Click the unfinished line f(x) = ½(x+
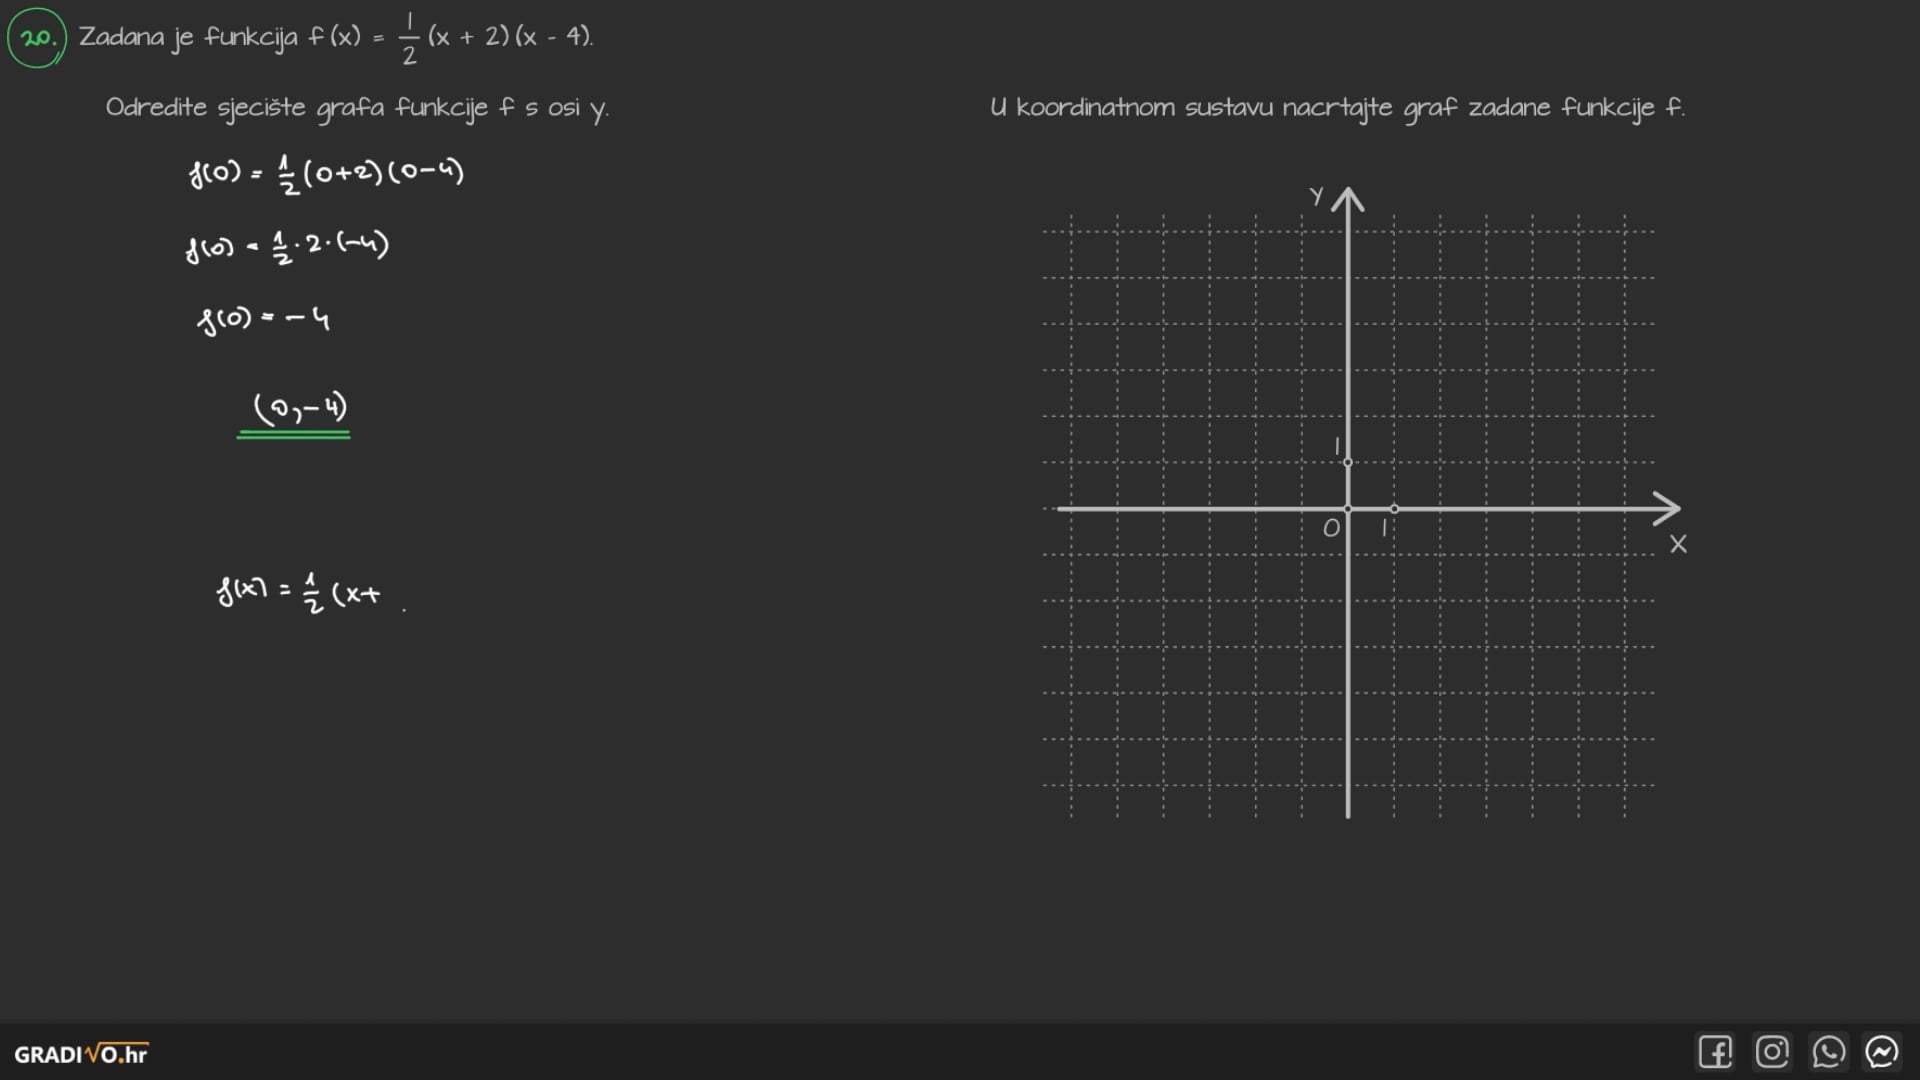Image resolution: width=1920 pixels, height=1080 pixels. 298,592
